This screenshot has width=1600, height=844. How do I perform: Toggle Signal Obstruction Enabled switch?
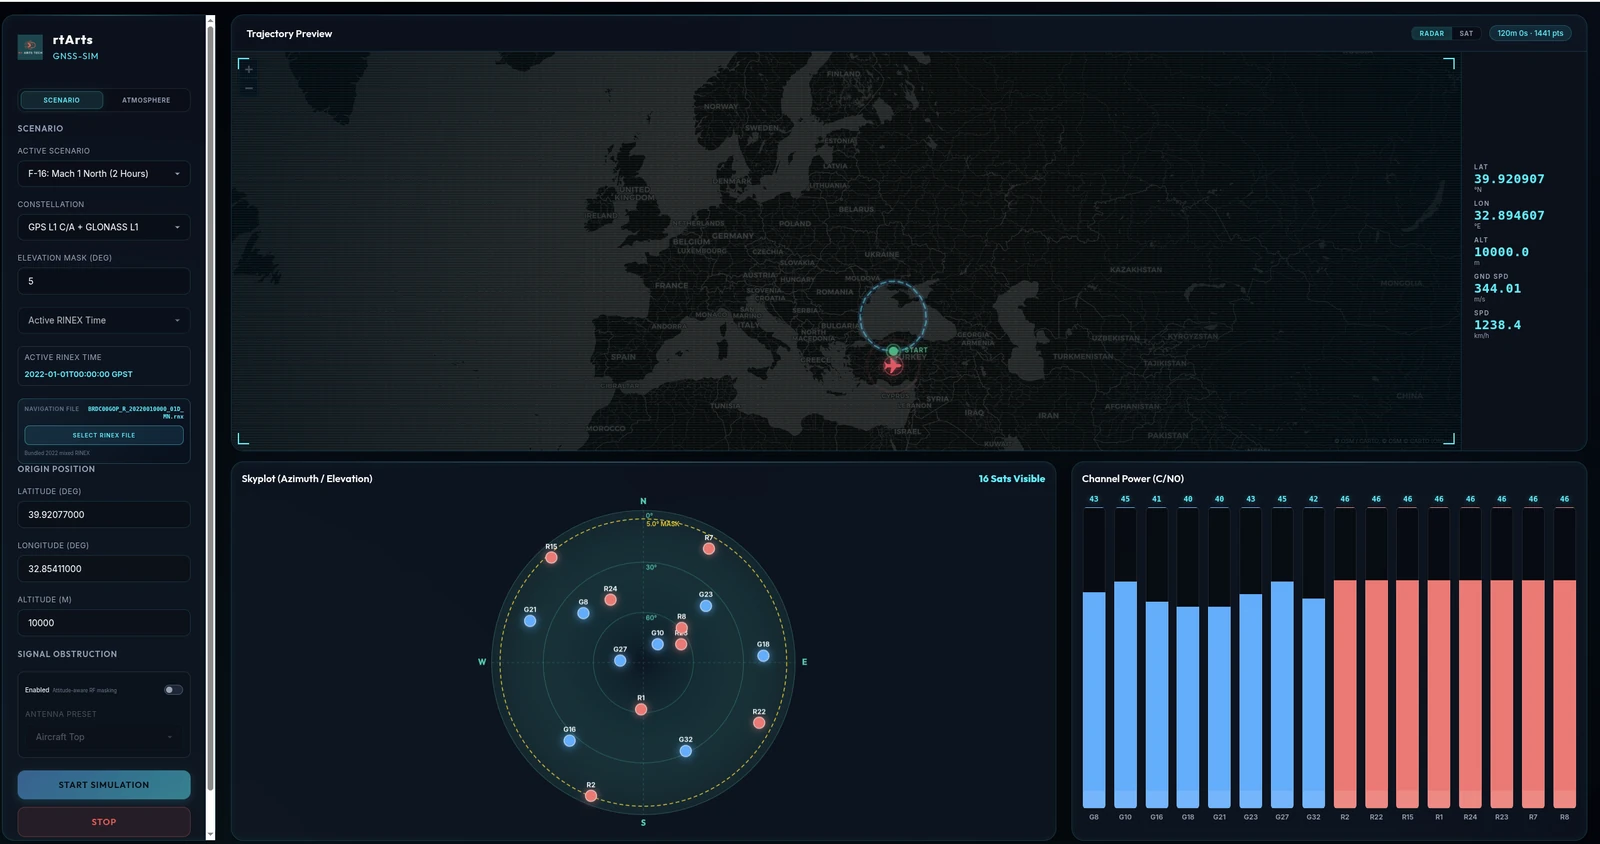[173, 690]
